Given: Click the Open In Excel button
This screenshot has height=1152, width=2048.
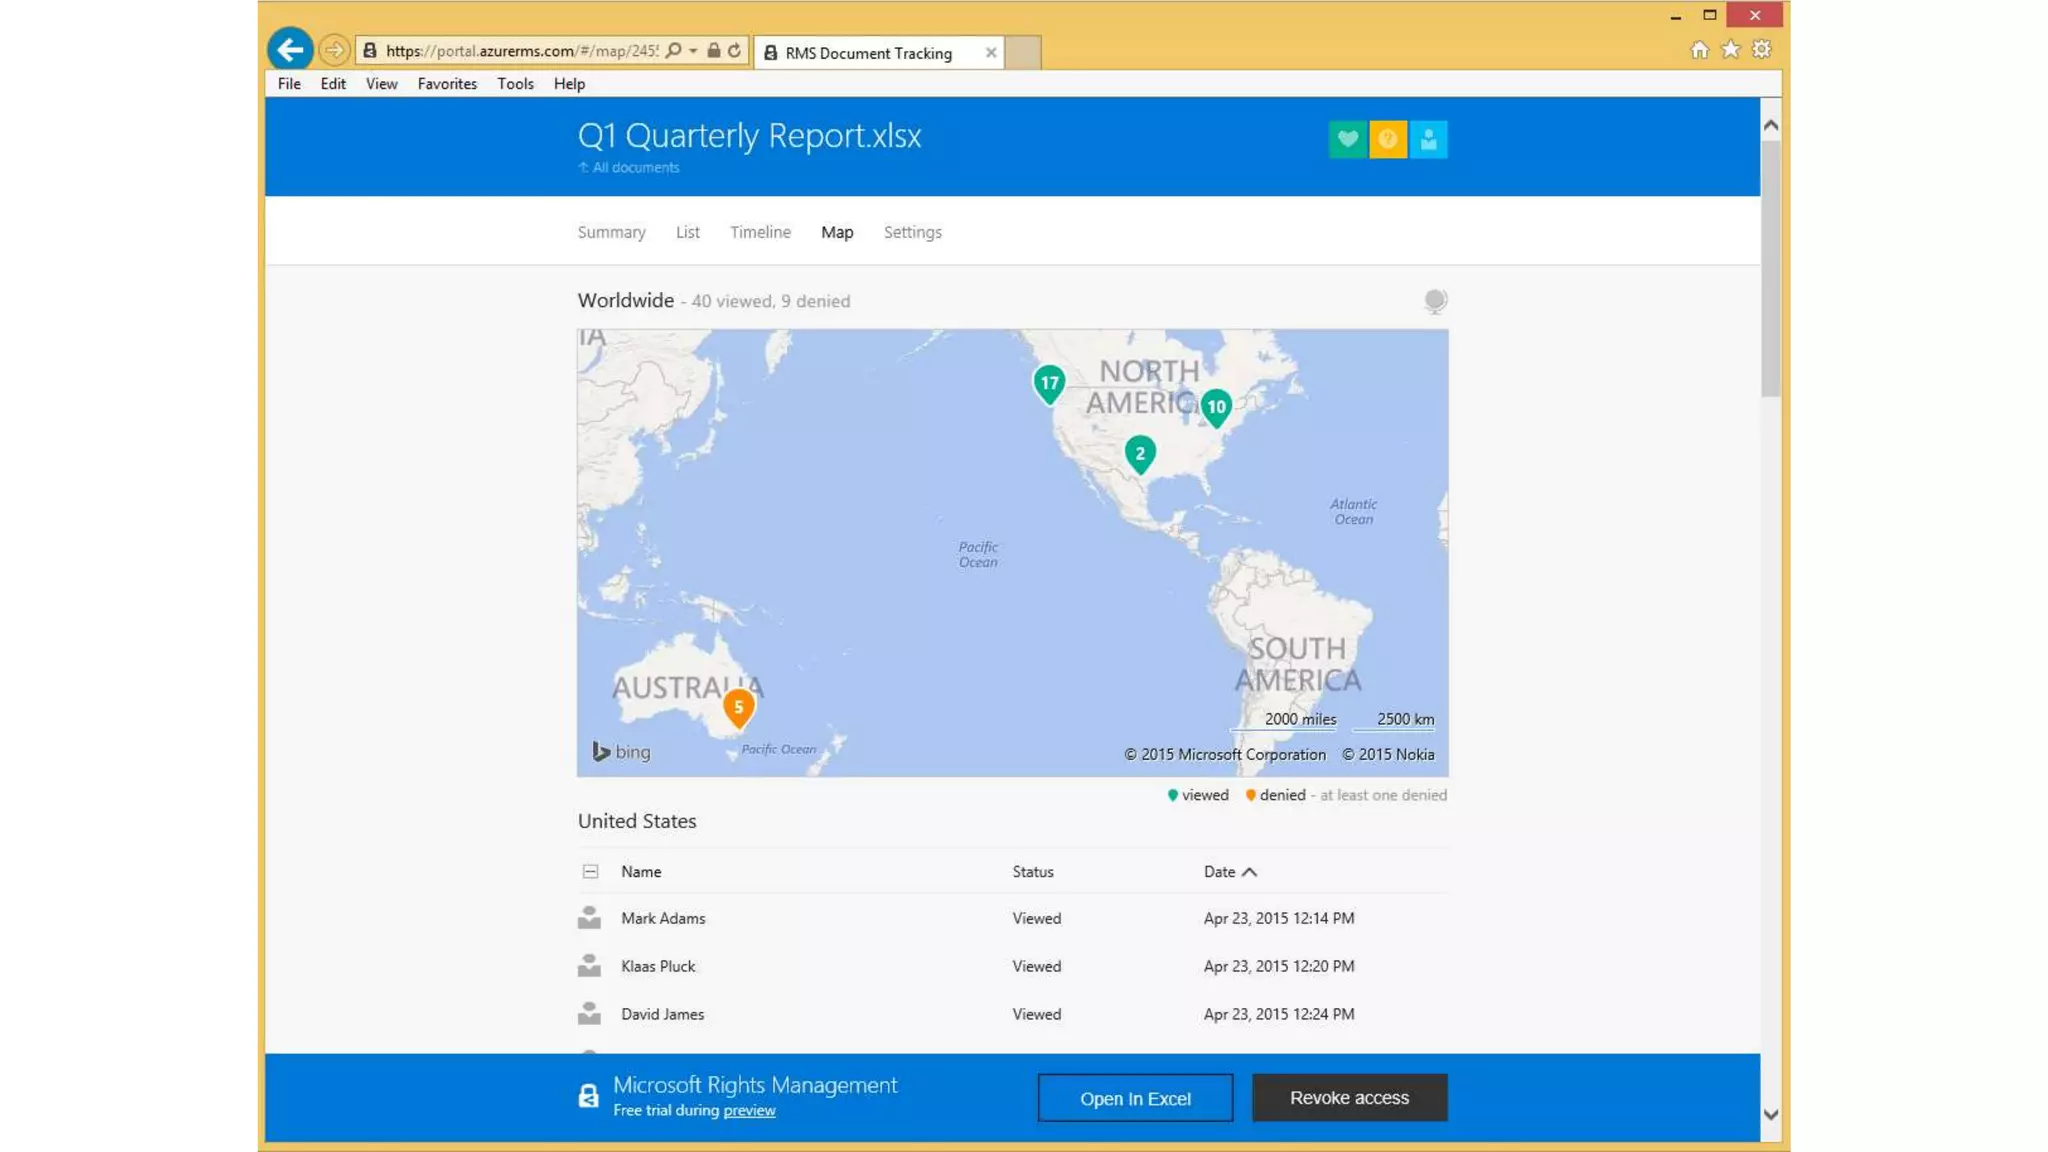Looking at the screenshot, I should (1135, 1098).
